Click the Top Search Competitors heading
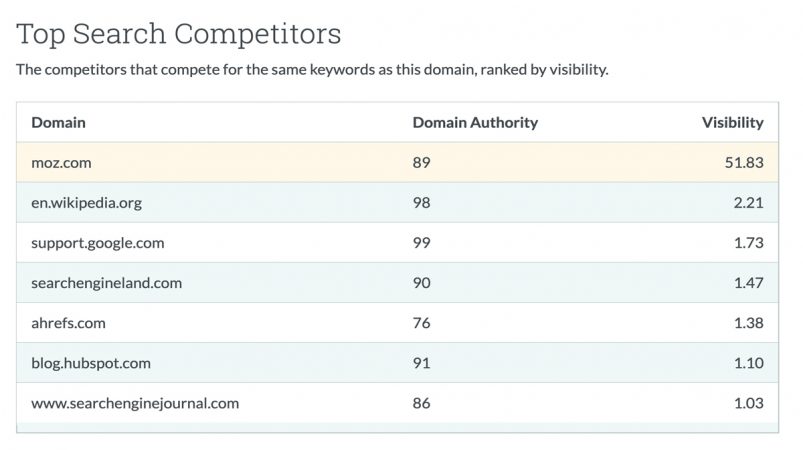Viewport: 803px width, 450px height. point(178,34)
